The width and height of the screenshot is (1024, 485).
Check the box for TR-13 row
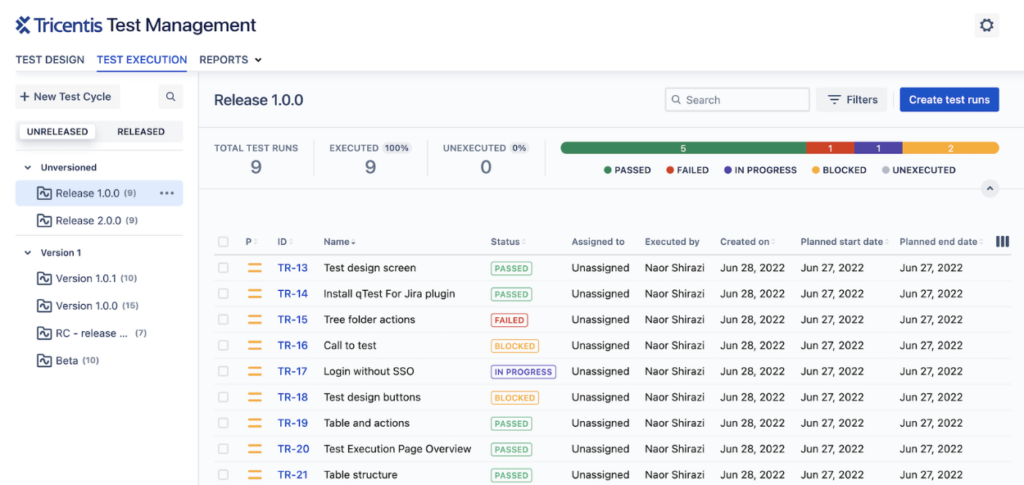pyautogui.click(x=223, y=268)
